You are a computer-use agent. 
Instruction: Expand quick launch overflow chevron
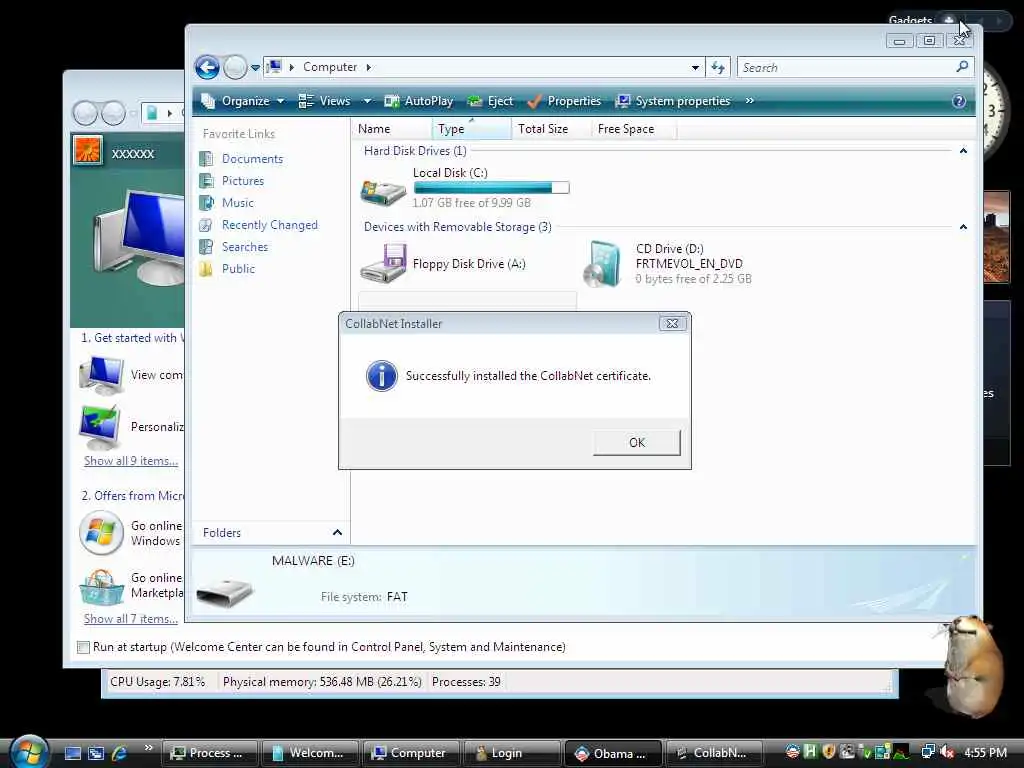tap(149, 748)
